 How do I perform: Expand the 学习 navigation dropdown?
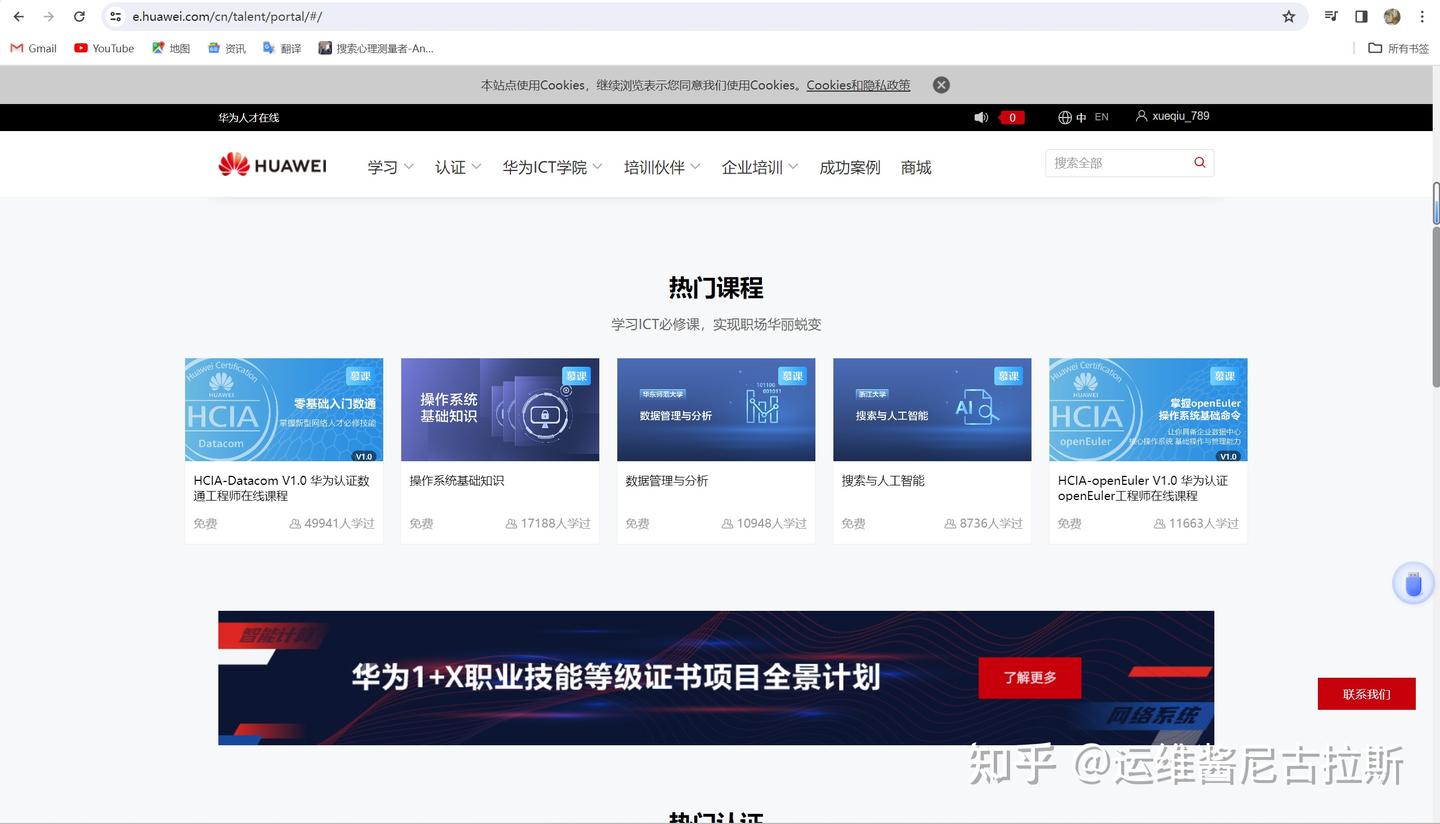click(383, 167)
